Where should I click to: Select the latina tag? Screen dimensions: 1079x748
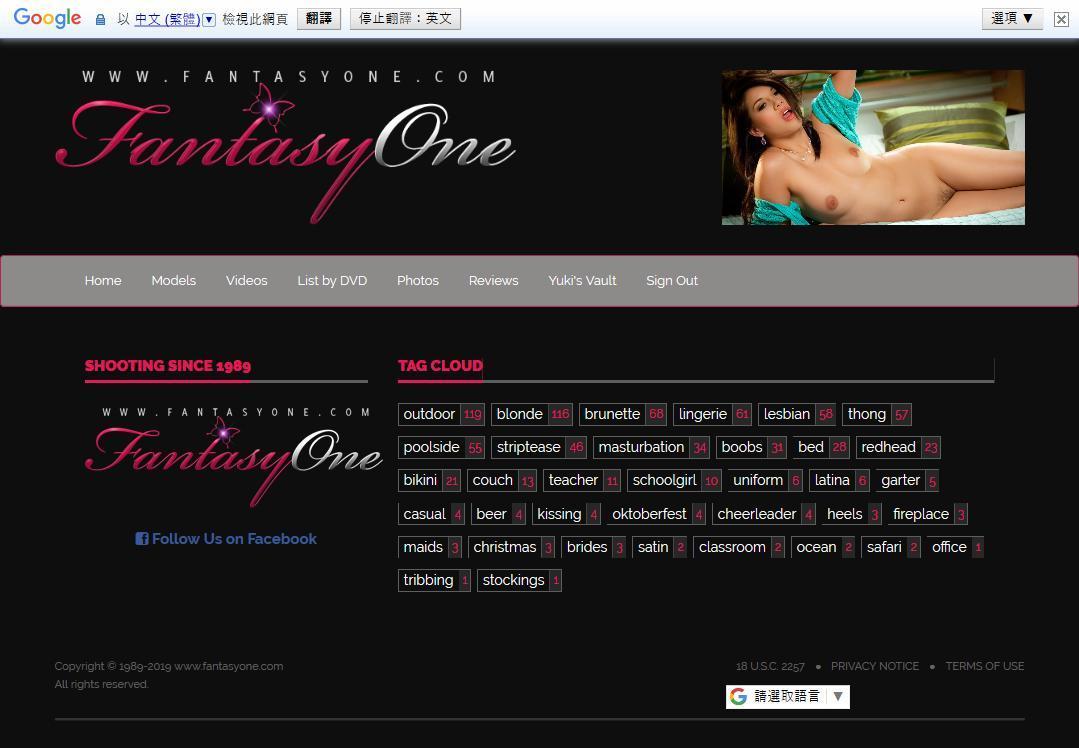click(x=840, y=480)
